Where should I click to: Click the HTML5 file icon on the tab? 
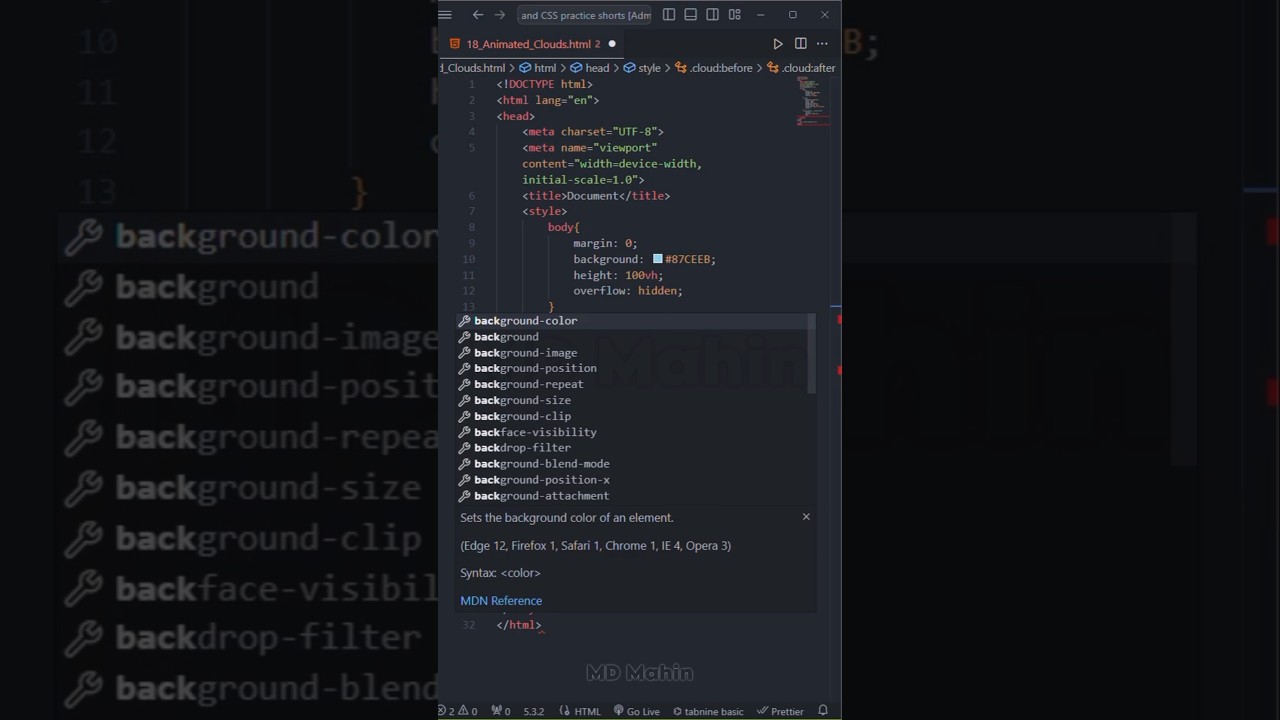[455, 44]
